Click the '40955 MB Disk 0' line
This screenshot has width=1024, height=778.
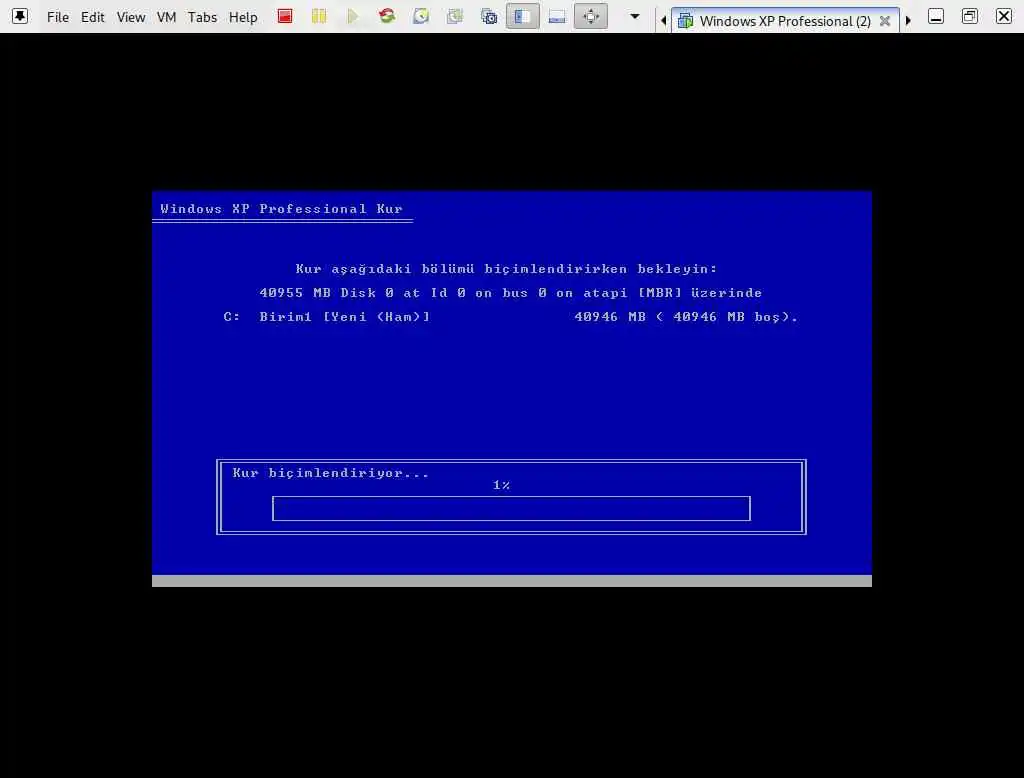(511, 293)
